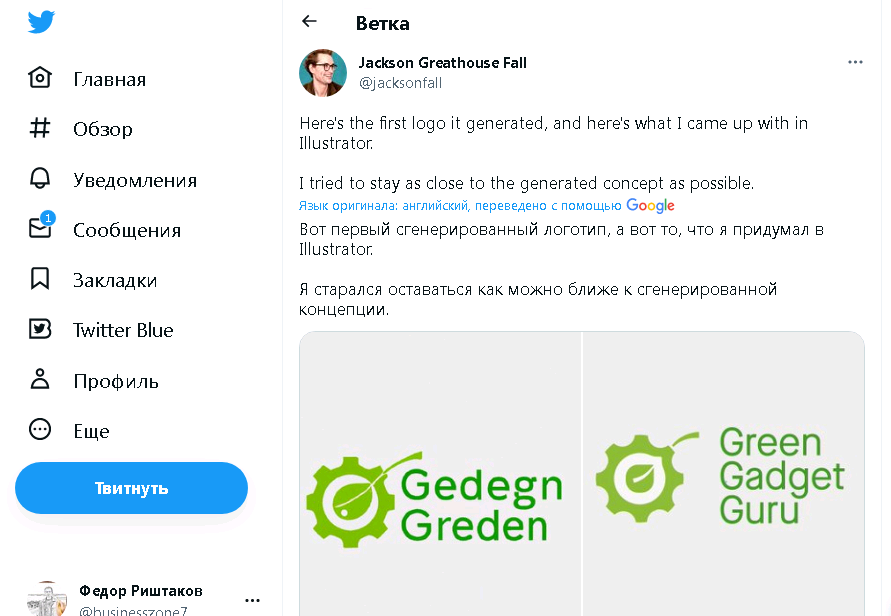The width and height of the screenshot is (891, 616).
Task: Click the Twitter bird logo
Action: 41,20
